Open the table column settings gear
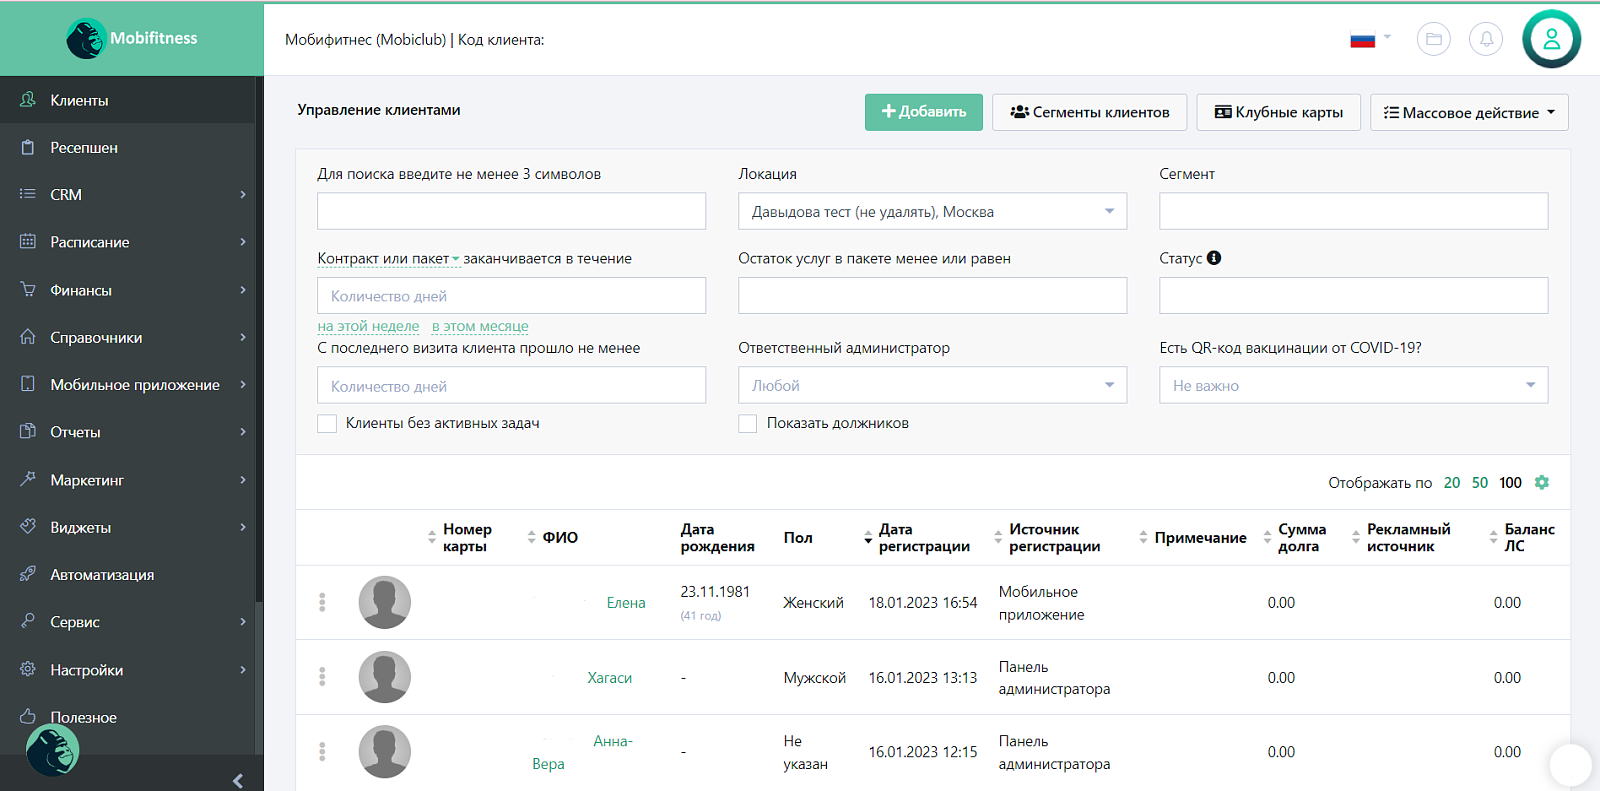 [x=1542, y=482]
